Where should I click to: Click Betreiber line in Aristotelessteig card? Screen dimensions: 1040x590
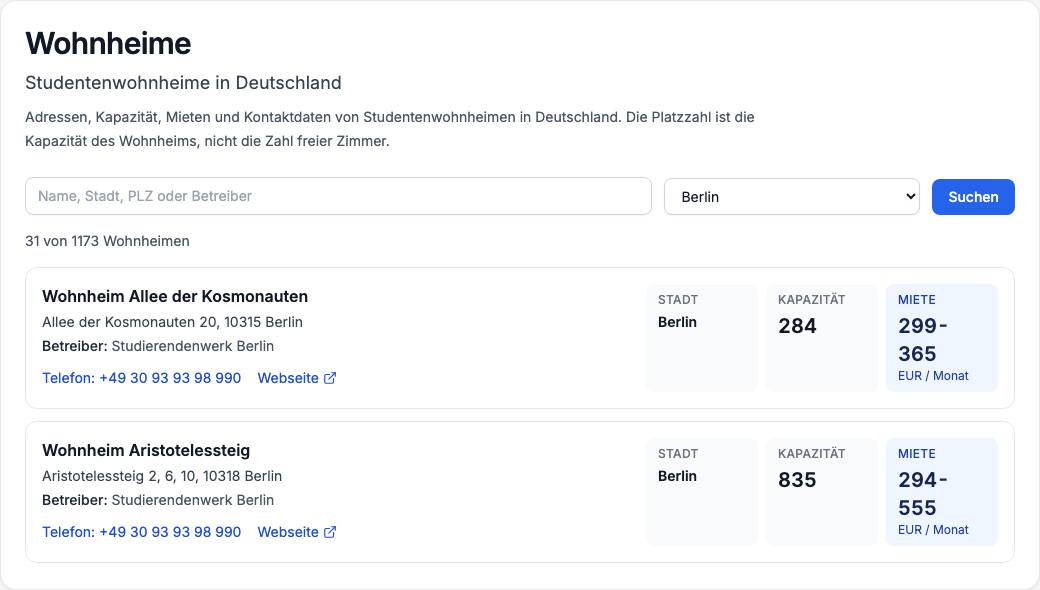click(158, 500)
